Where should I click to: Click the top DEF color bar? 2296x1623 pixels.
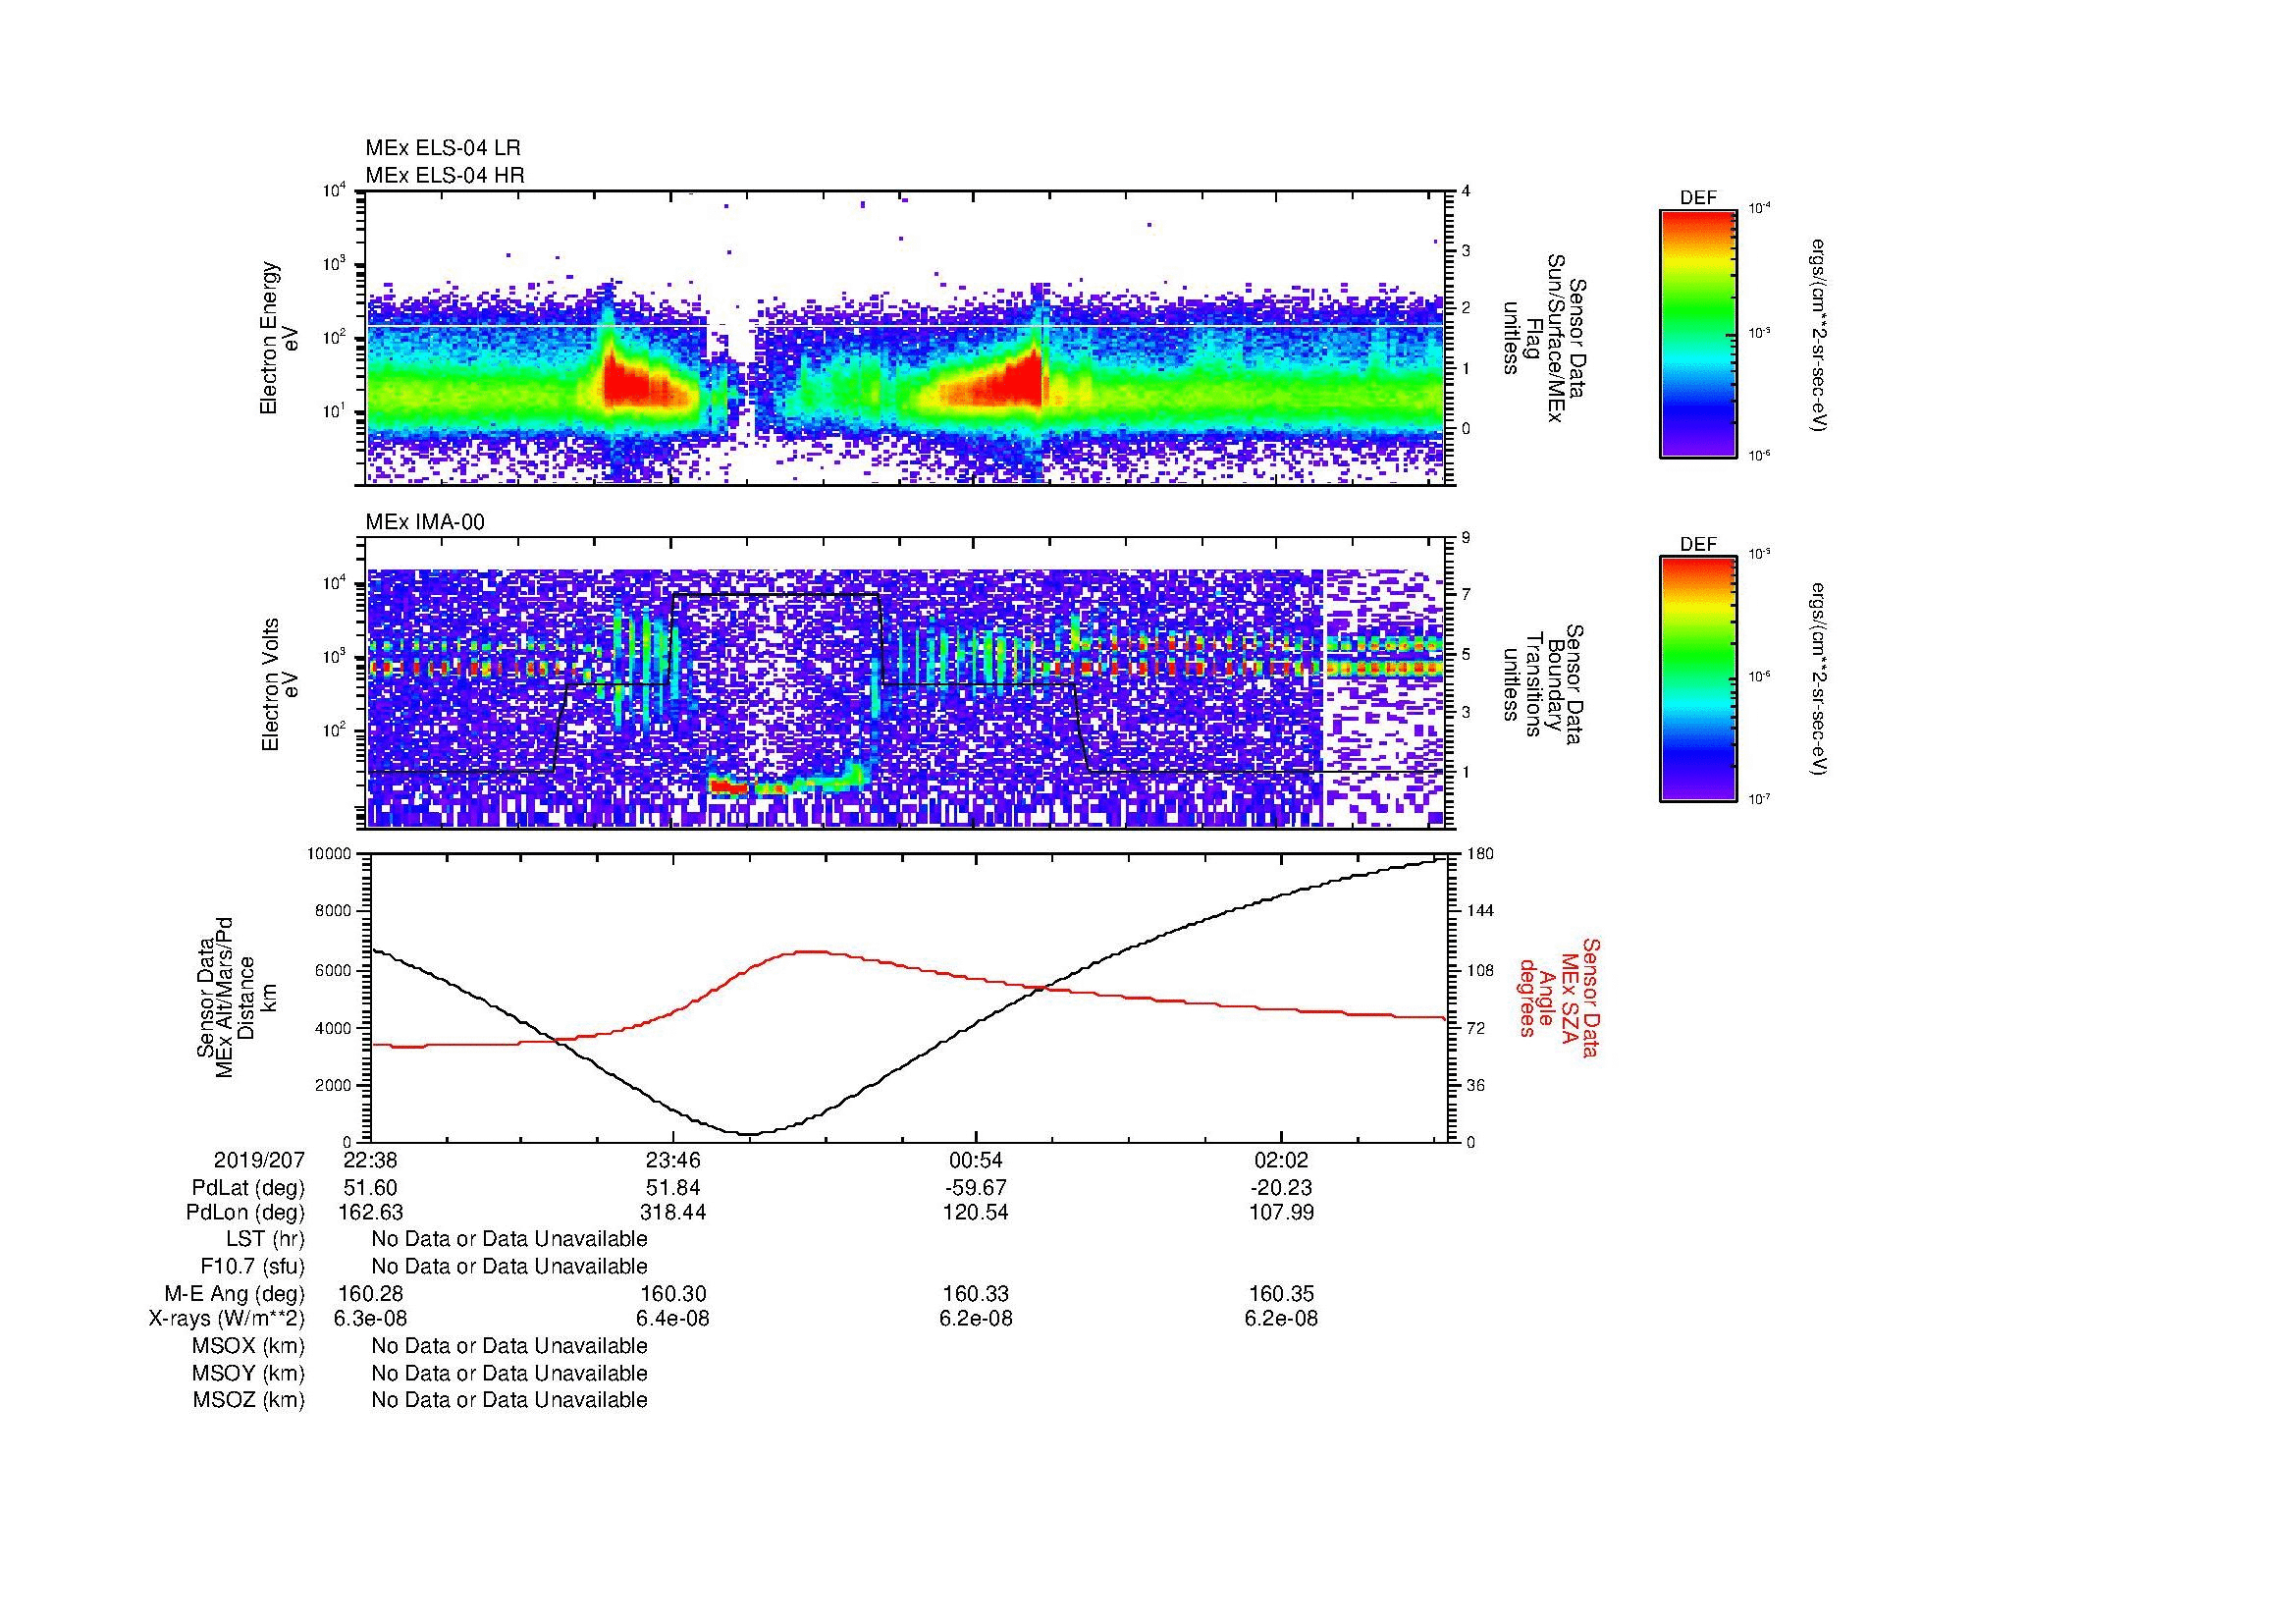click(x=1698, y=333)
